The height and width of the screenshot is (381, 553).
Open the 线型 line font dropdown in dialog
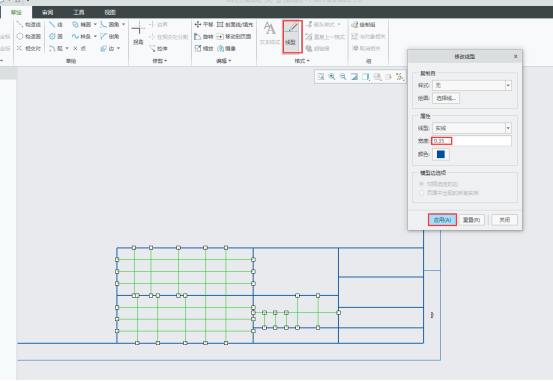pyautogui.click(x=508, y=128)
